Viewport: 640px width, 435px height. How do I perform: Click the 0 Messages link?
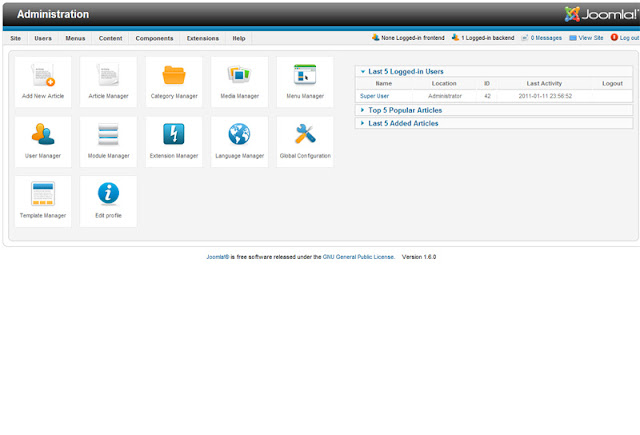click(546, 38)
